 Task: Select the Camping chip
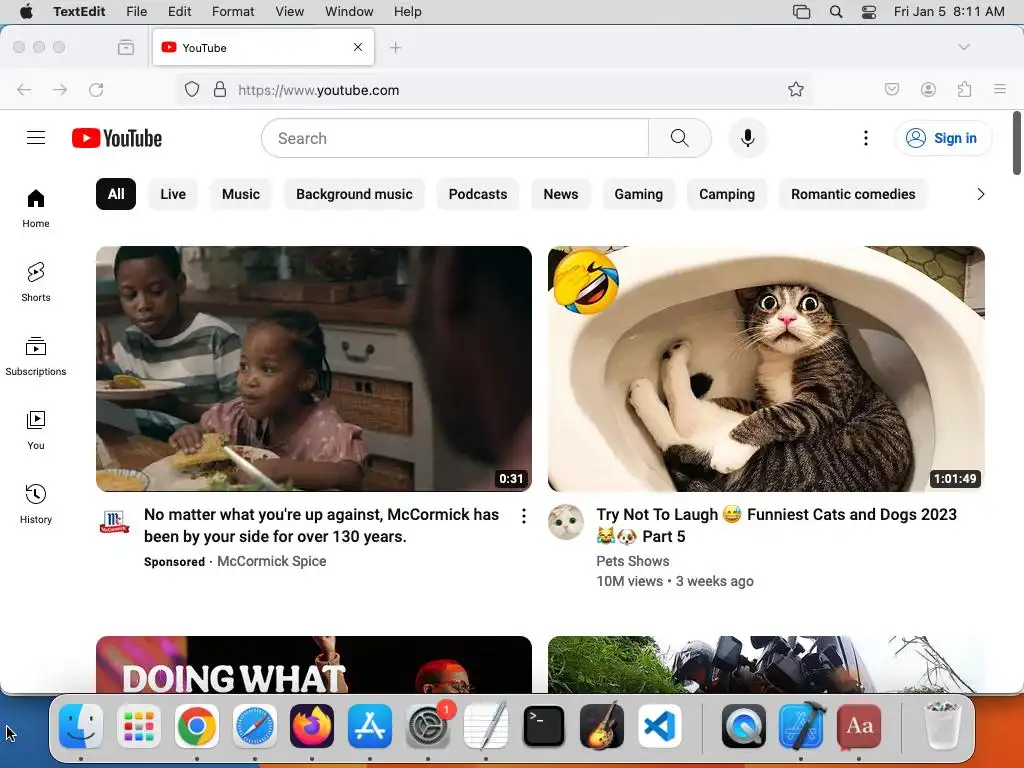(x=727, y=194)
